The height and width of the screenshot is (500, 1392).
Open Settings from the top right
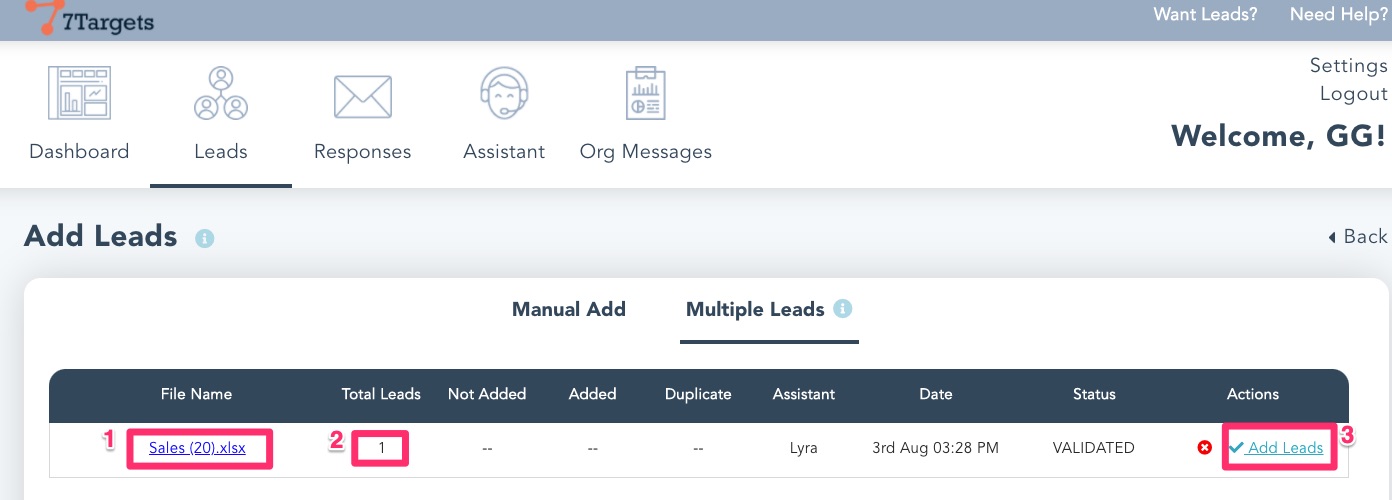click(x=1348, y=66)
